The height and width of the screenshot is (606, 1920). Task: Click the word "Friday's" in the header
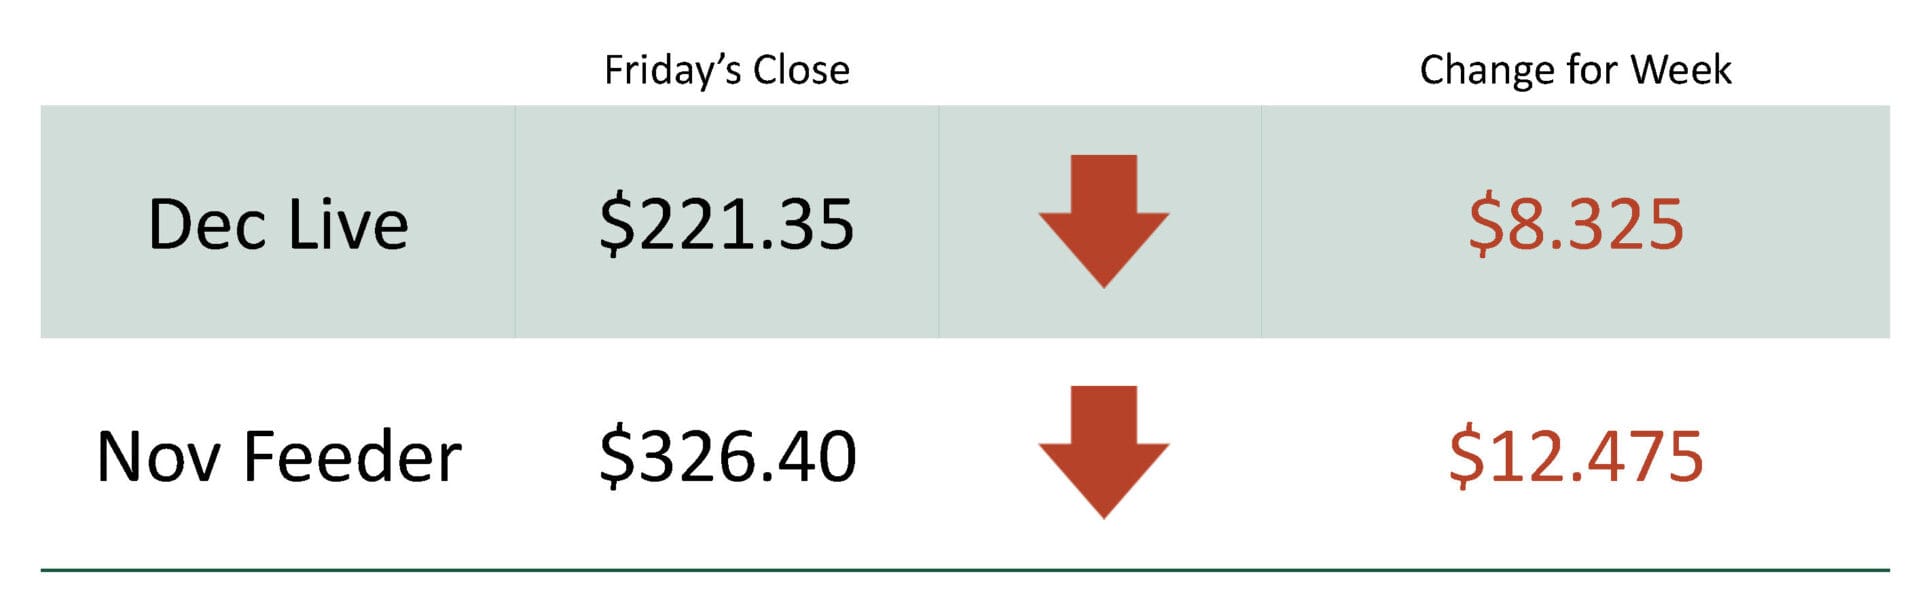pos(672,70)
